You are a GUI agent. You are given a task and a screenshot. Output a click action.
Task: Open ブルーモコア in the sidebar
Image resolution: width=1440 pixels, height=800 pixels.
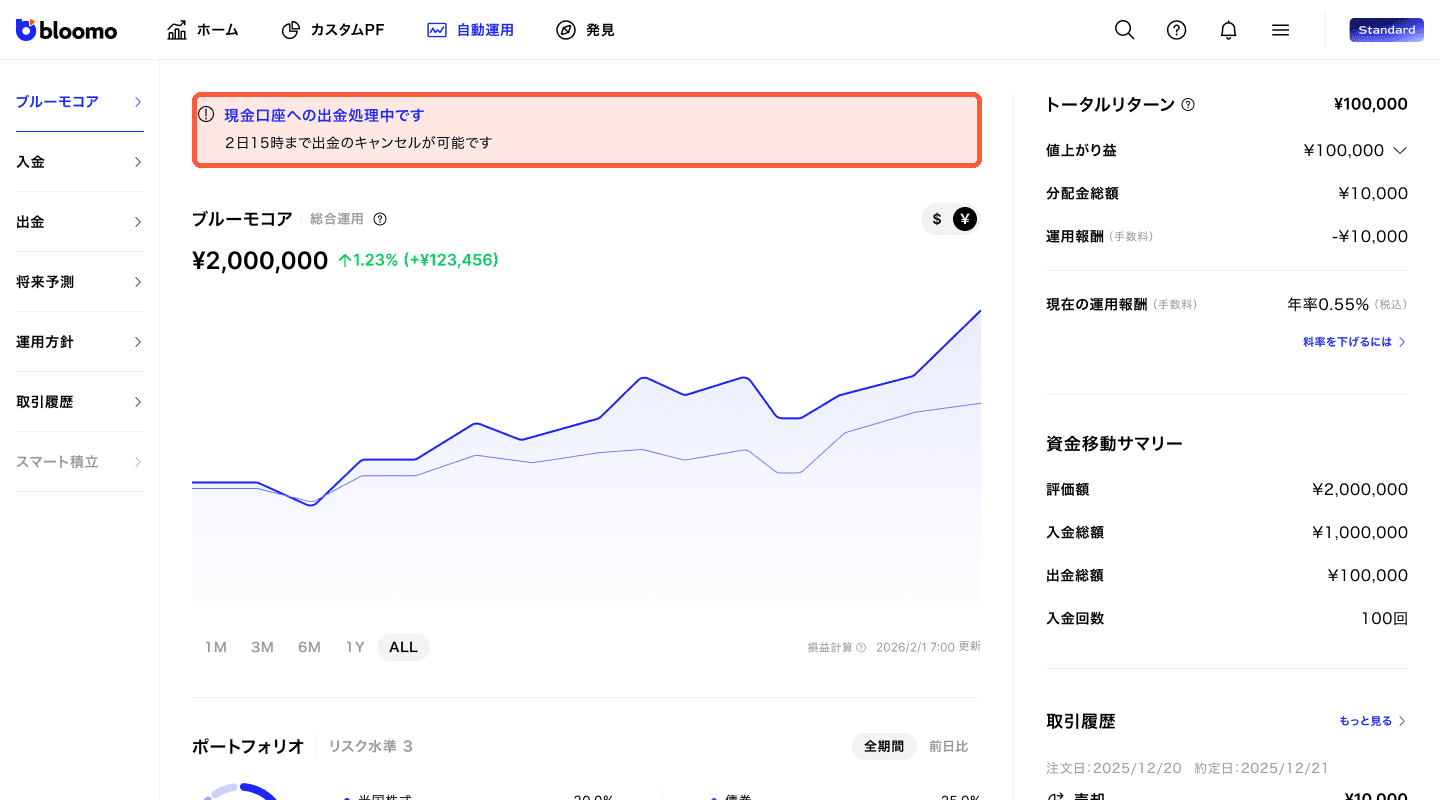80,102
